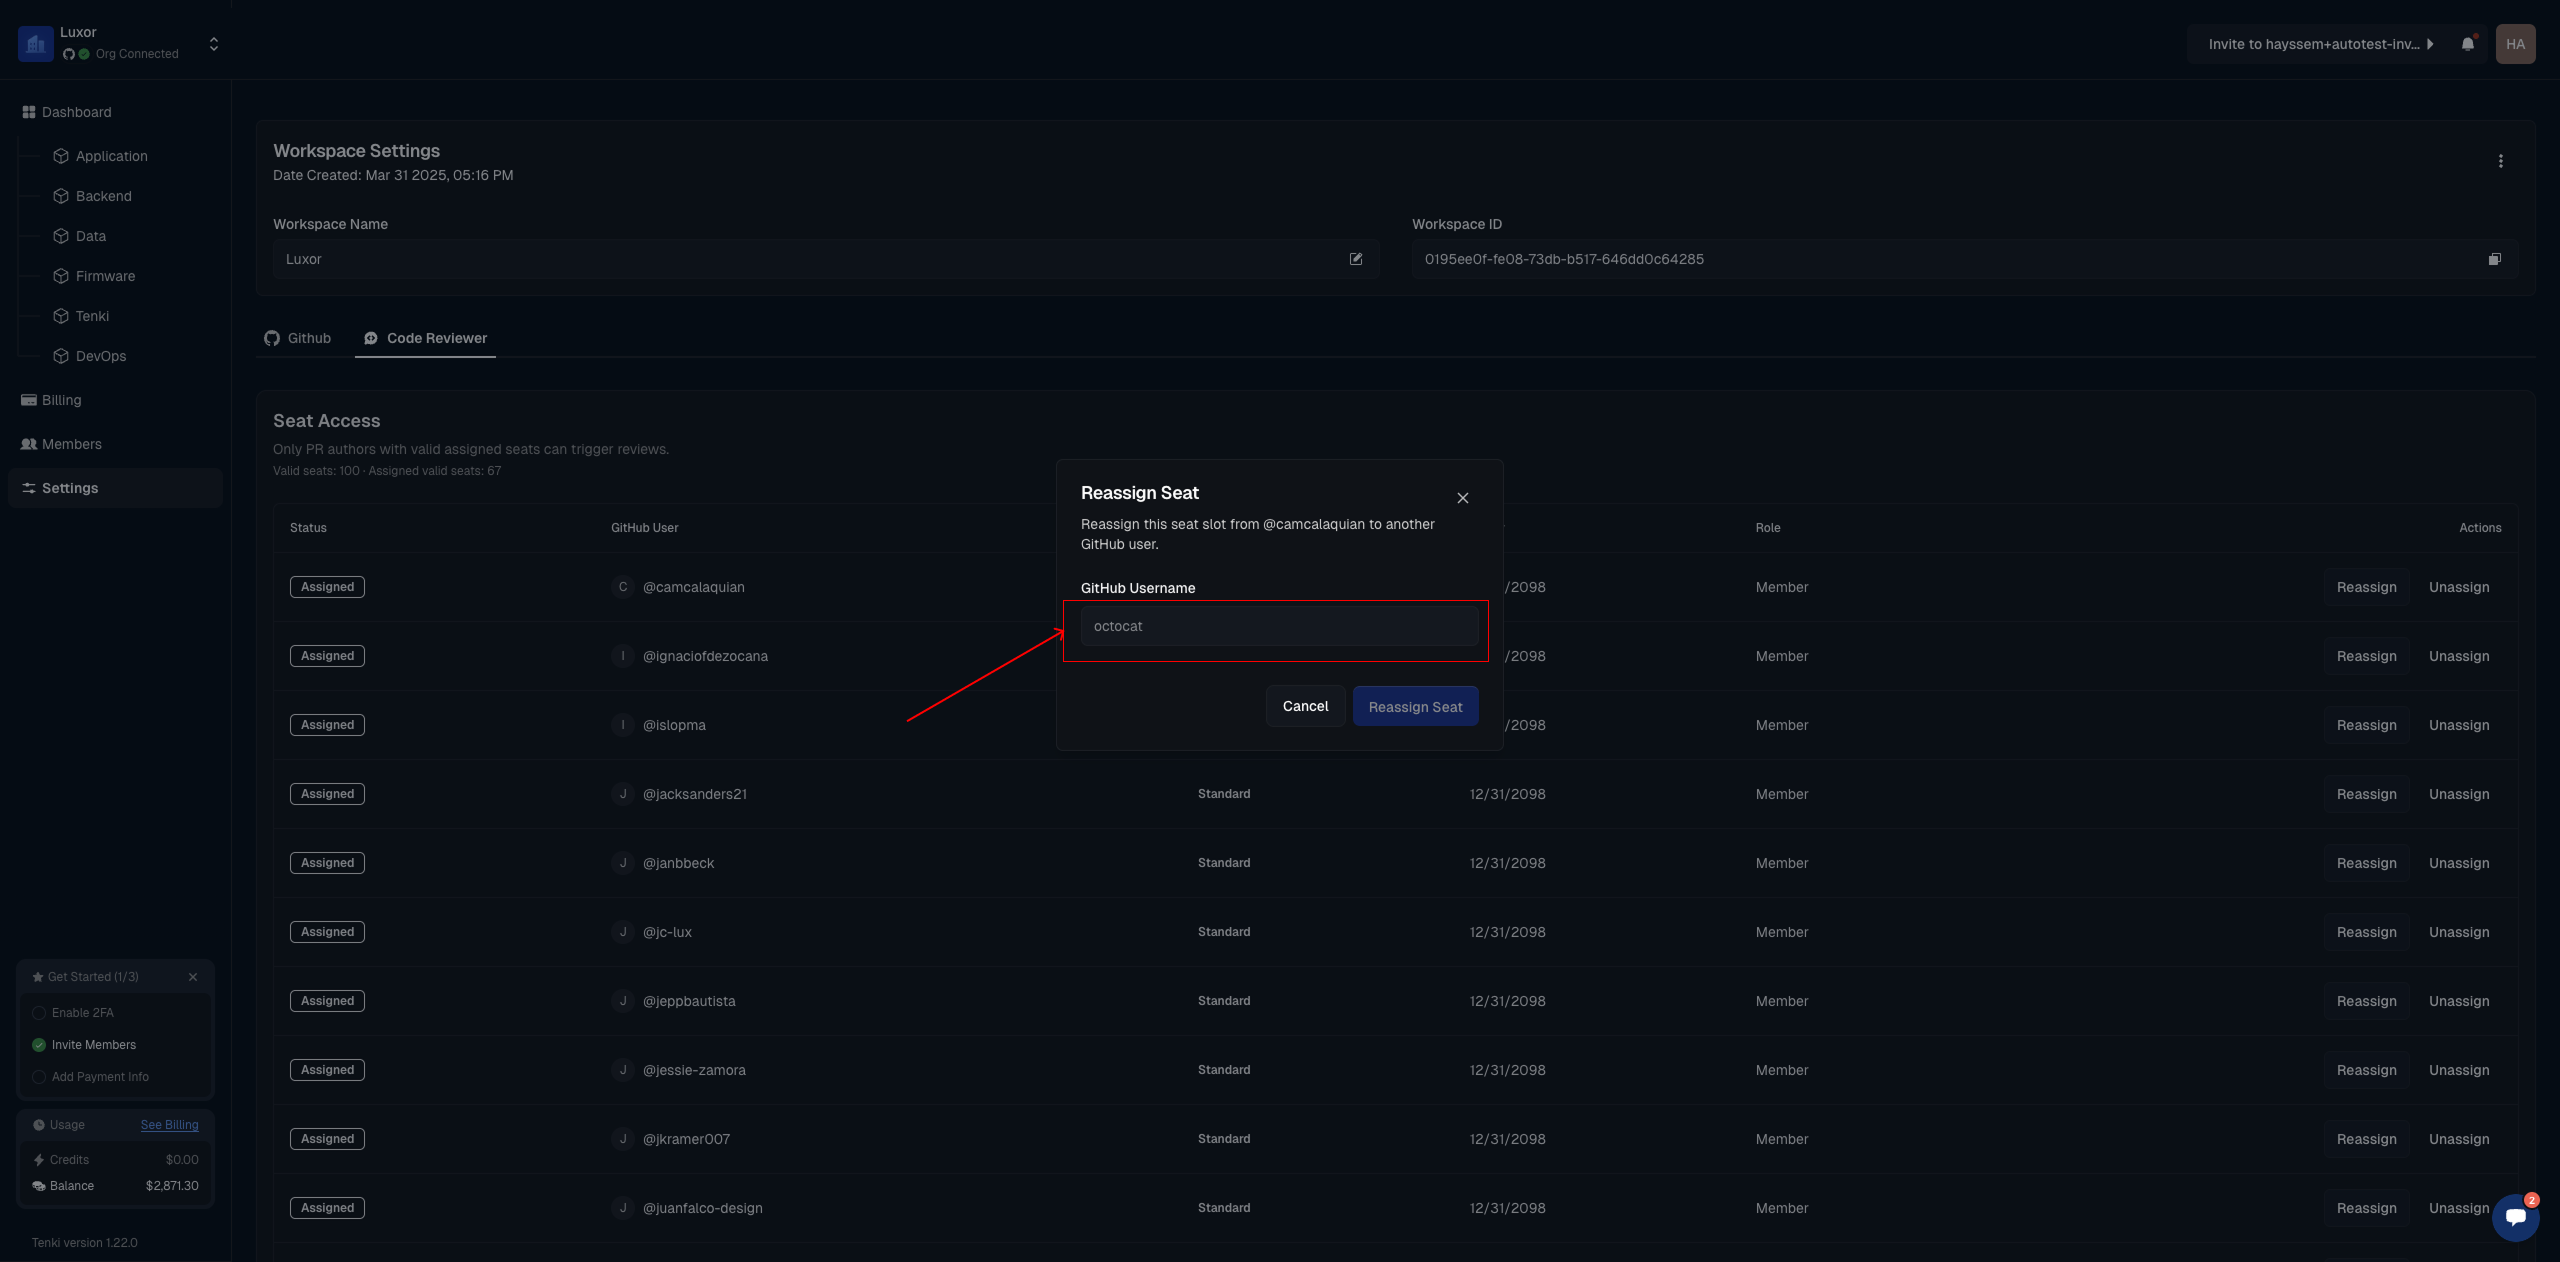The image size is (2560, 1262).
Task: Toggle the Enable 2FA checklist item
Action: click(x=39, y=1013)
